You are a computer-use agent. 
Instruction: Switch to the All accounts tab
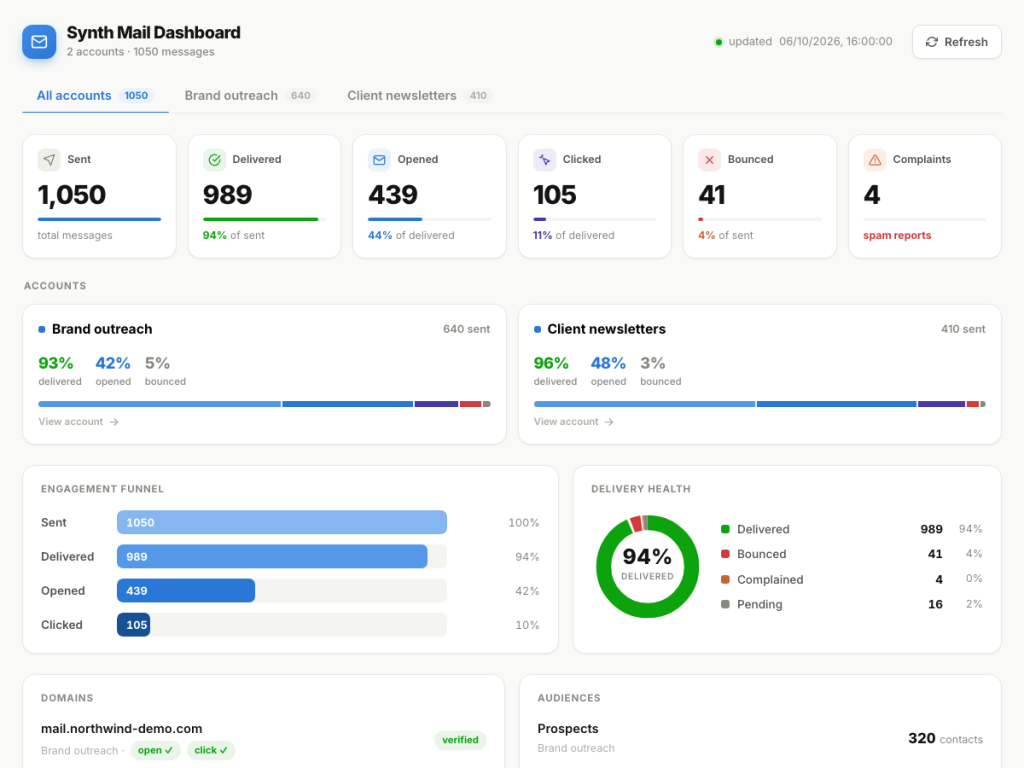(x=95, y=95)
